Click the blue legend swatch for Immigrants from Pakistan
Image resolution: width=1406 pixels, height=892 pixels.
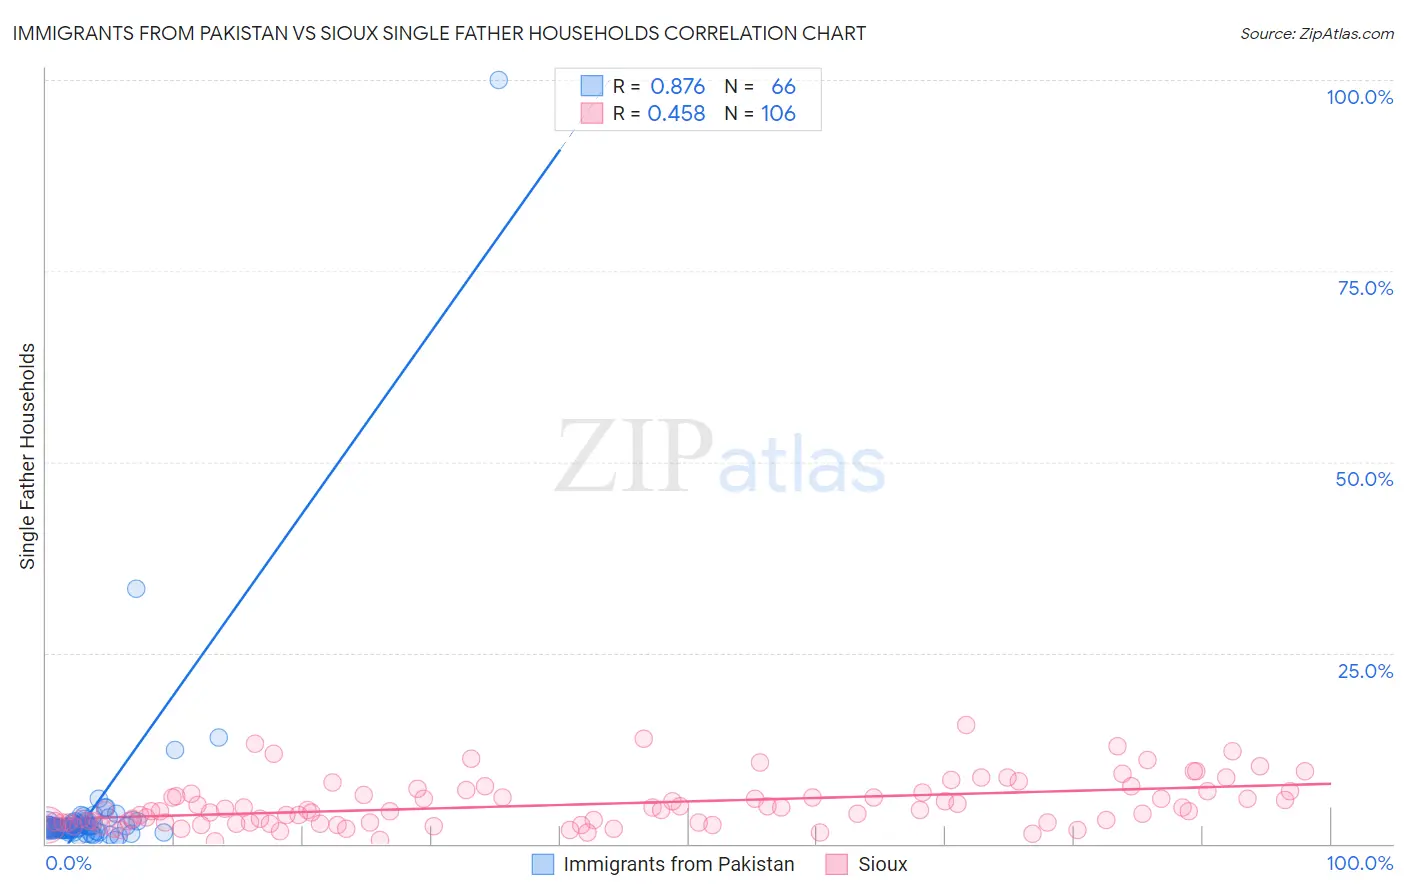tap(542, 864)
